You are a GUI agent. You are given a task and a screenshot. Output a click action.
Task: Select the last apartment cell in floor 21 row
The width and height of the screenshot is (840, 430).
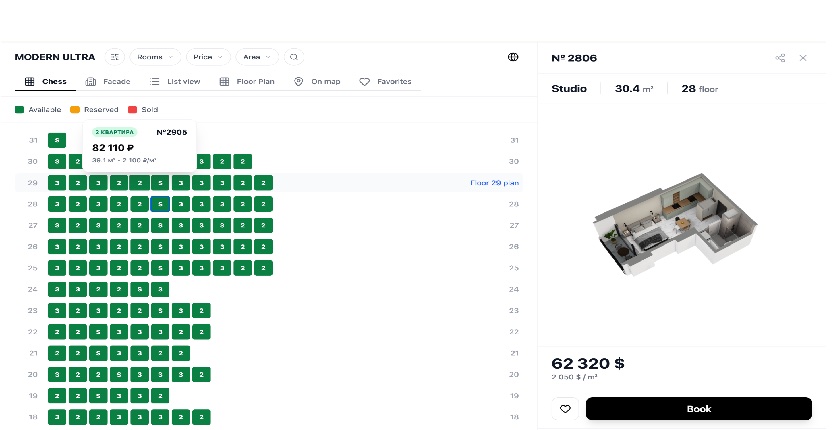(x=181, y=353)
